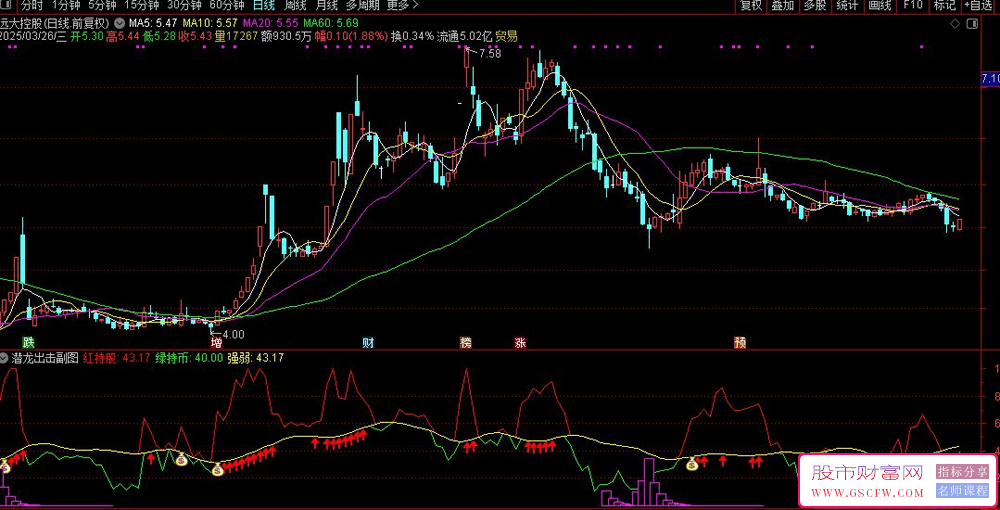Click the 换0.34% turnover value
Screen dimensions: 1000x510
tap(412, 36)
